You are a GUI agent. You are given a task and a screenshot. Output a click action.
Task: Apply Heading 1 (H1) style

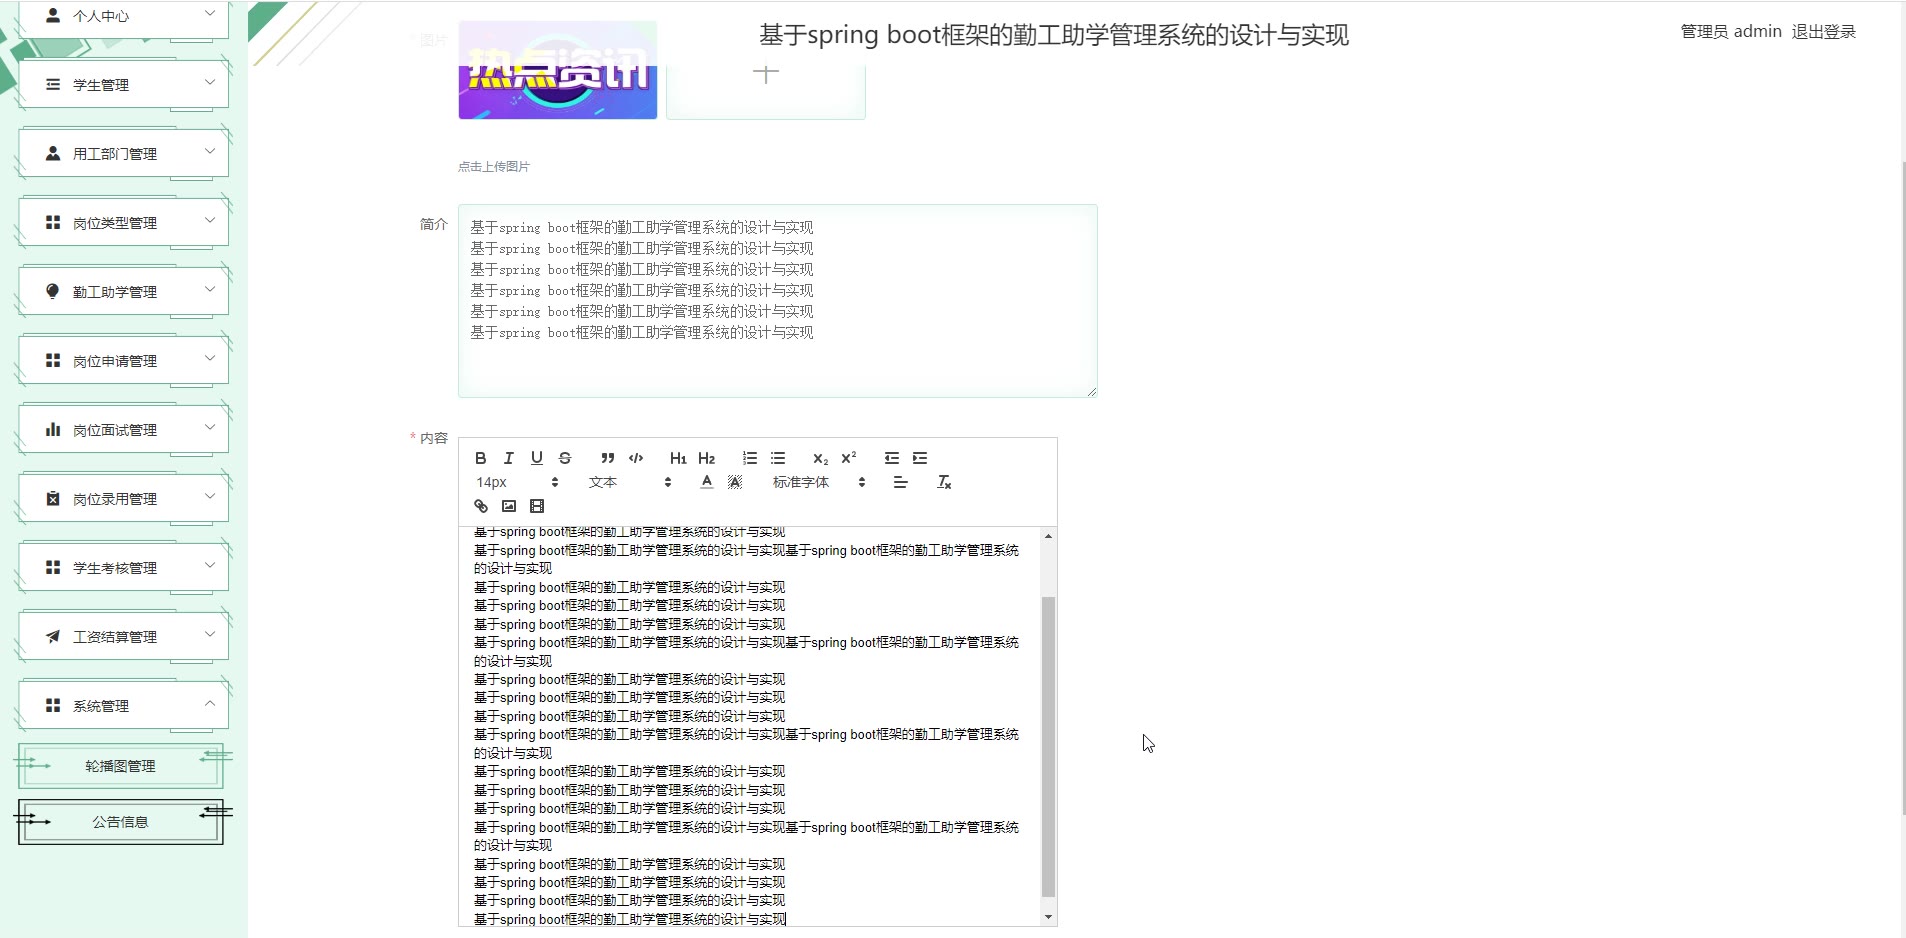[x=678, y=458]
